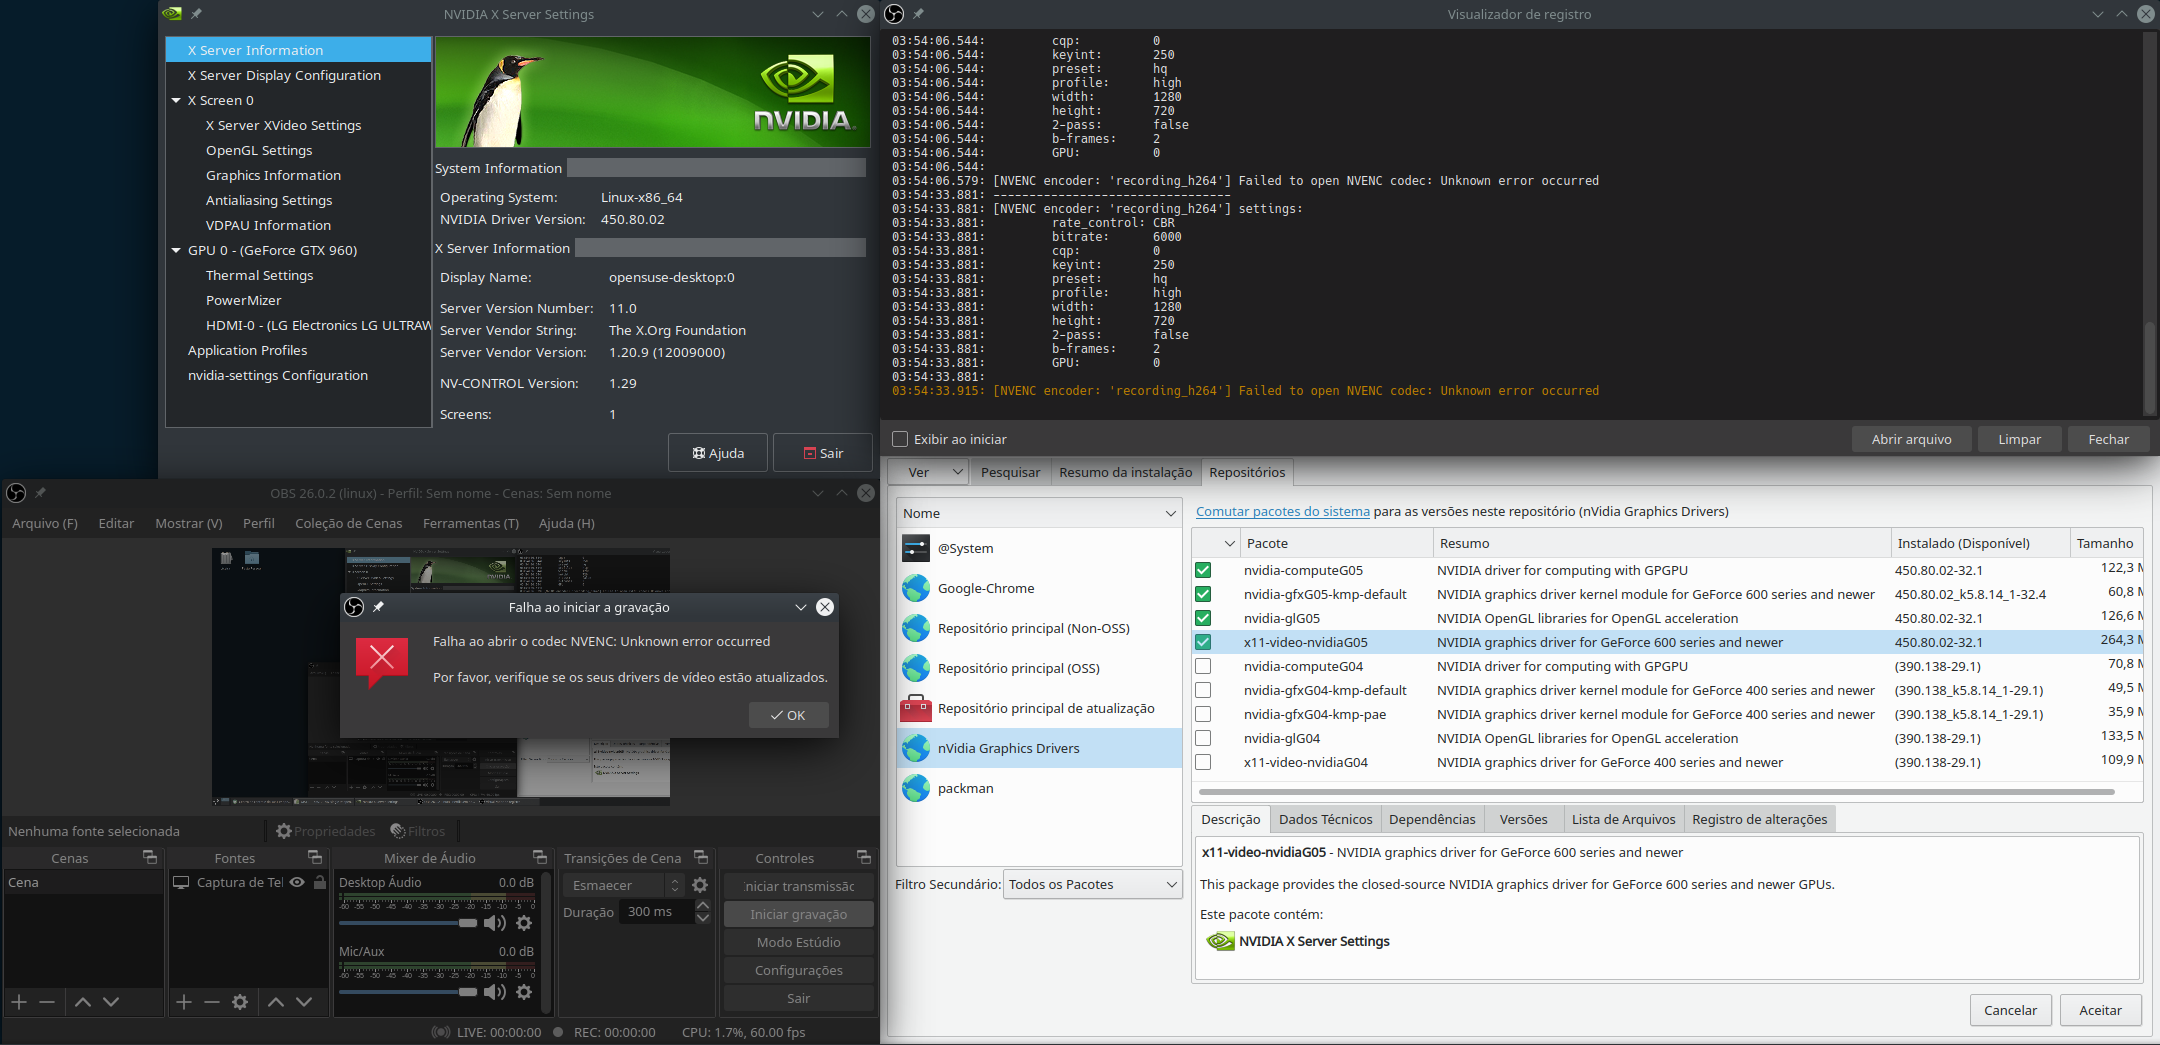Adjust Desktop Áudio volume slider

click(x=408, y=923)
